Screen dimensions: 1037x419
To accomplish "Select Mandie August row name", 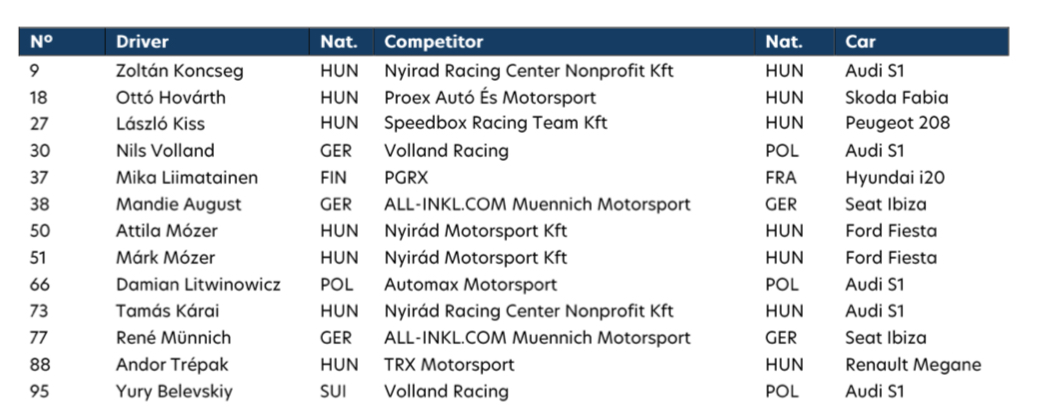I will tap(179, 204).
